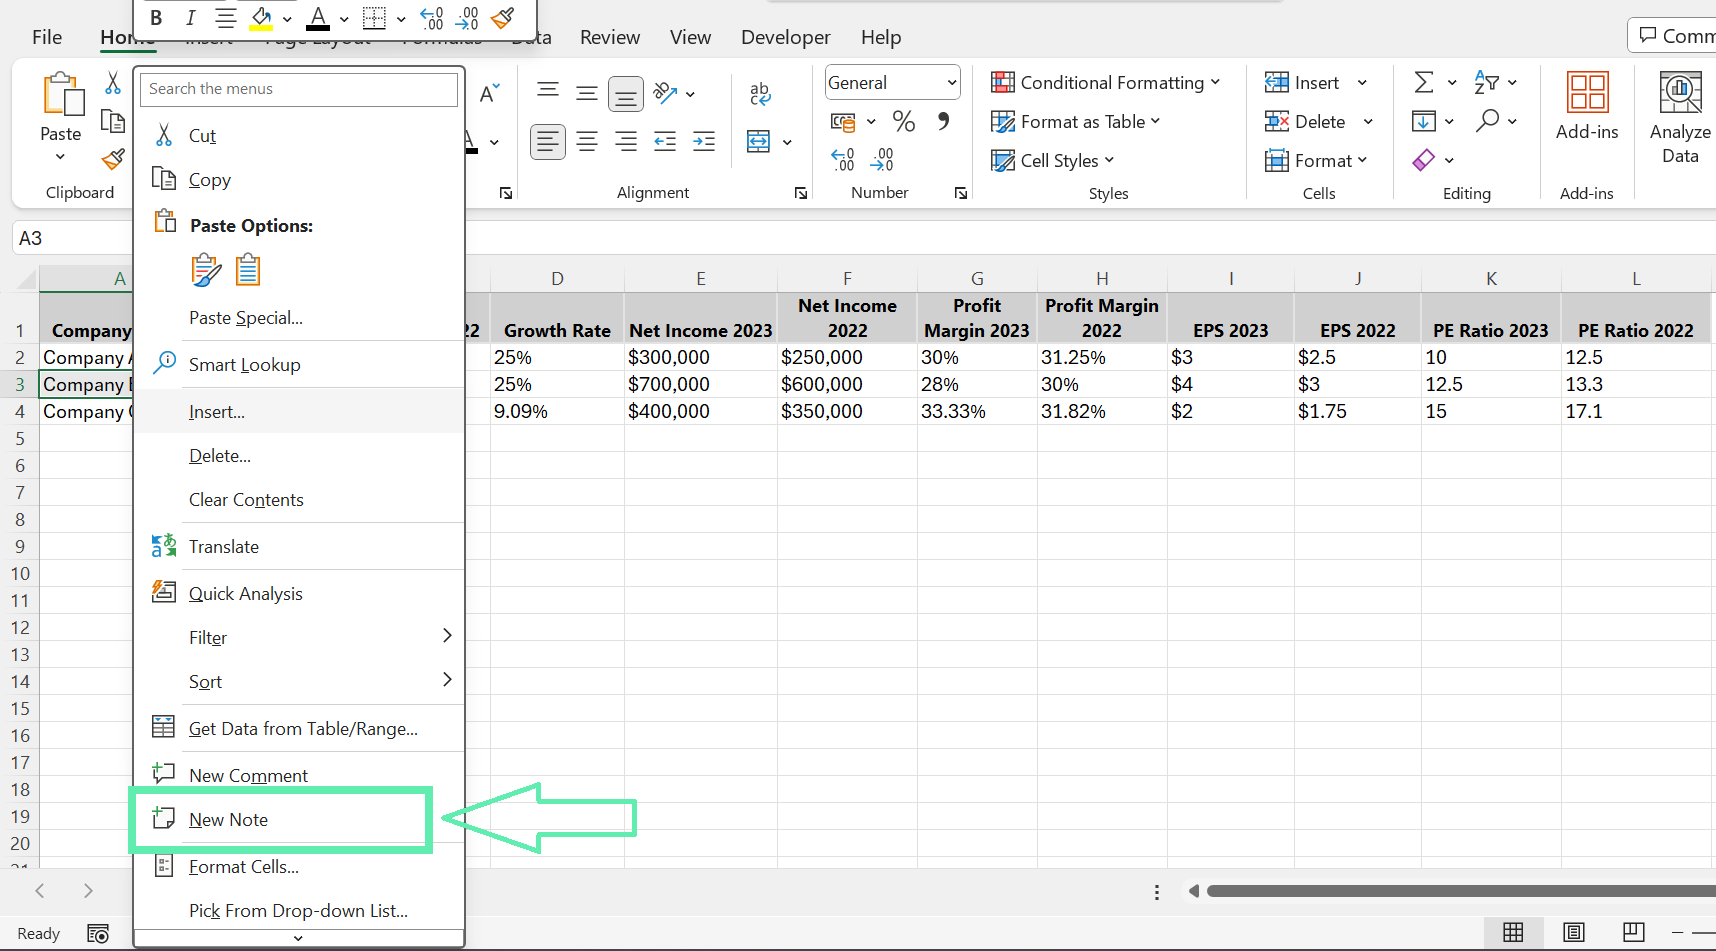The height and width of the screenshot is (951, 1716).
Task: Switch to Page Break Preview
Action: (x=1634, y=932)
